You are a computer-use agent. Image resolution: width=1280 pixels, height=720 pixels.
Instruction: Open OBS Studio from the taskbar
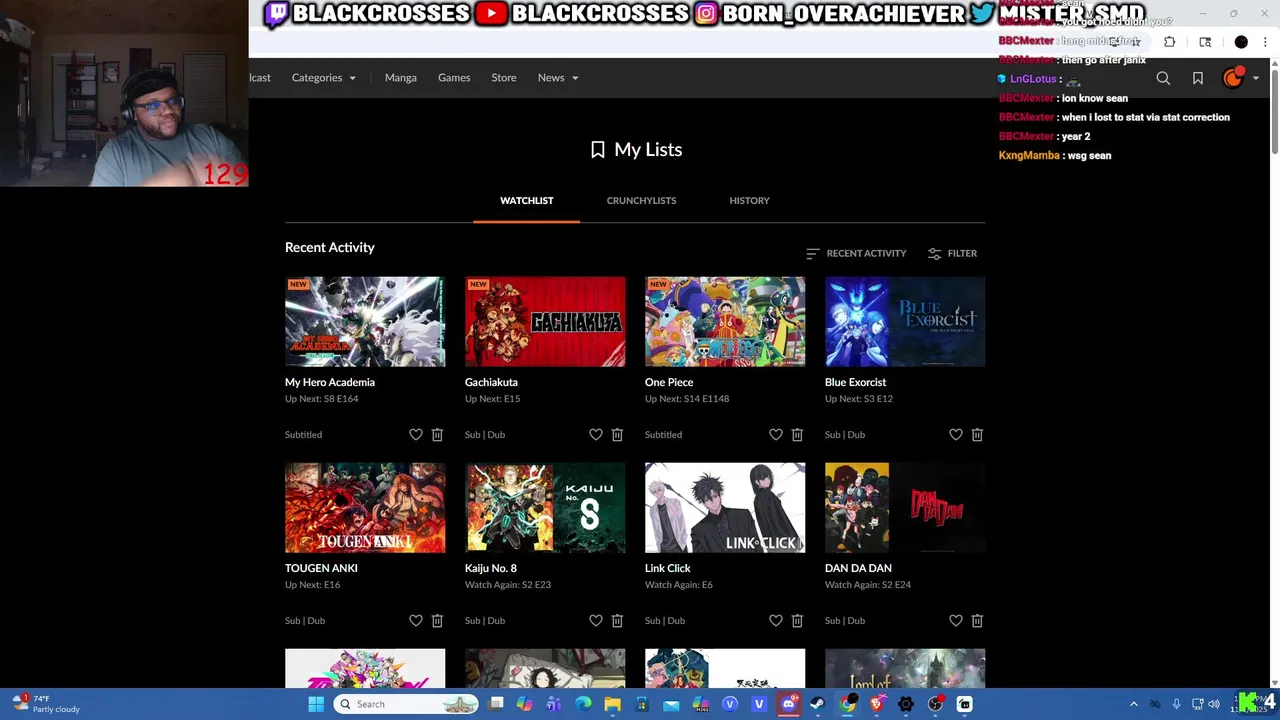(x=935, y=704)
